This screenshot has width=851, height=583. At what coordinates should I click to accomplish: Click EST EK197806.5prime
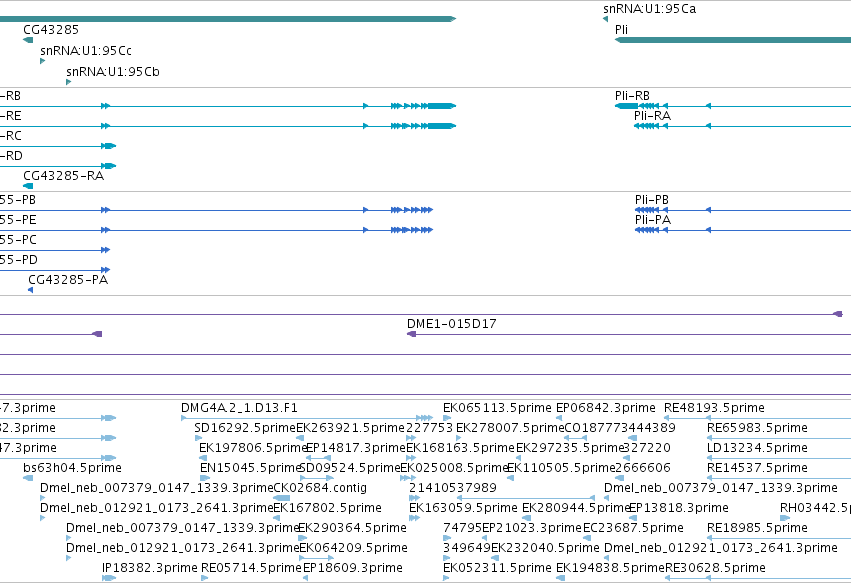[253, 448]
